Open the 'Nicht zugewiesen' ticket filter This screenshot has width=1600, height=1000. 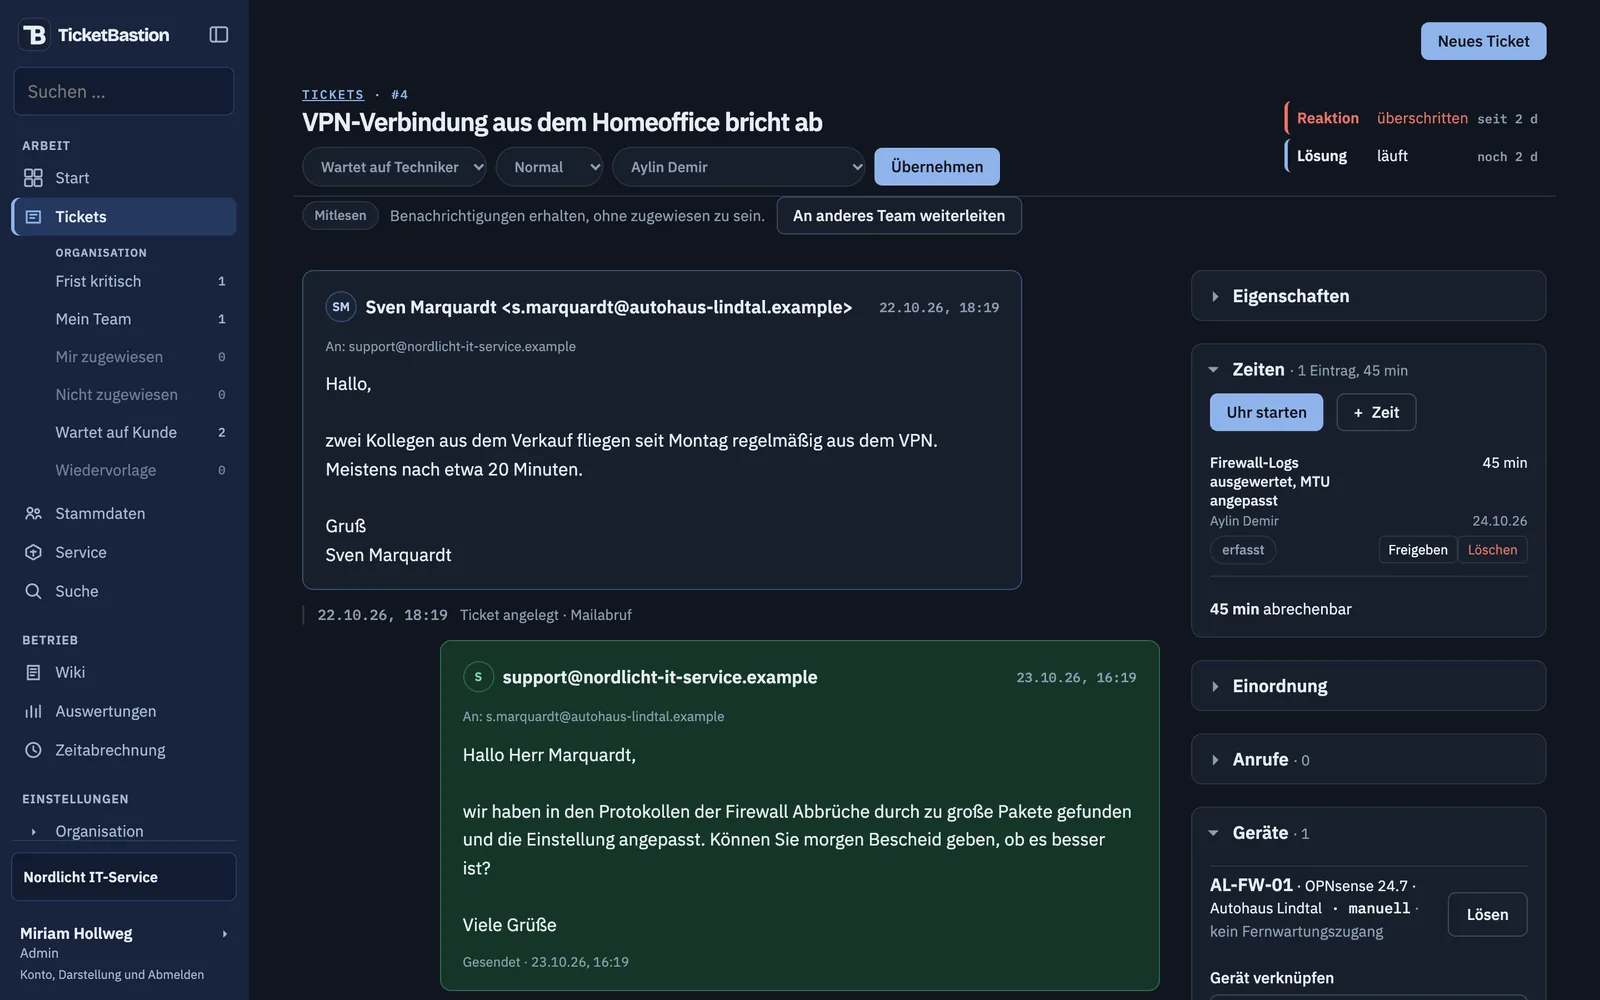140,395
